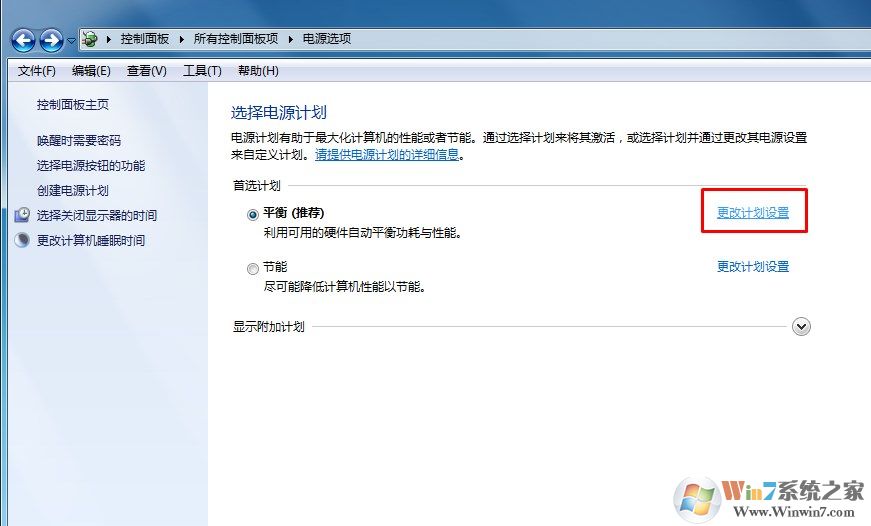Open 选择电源按钮的功能
871x526 pixels.
pos(91,166)
